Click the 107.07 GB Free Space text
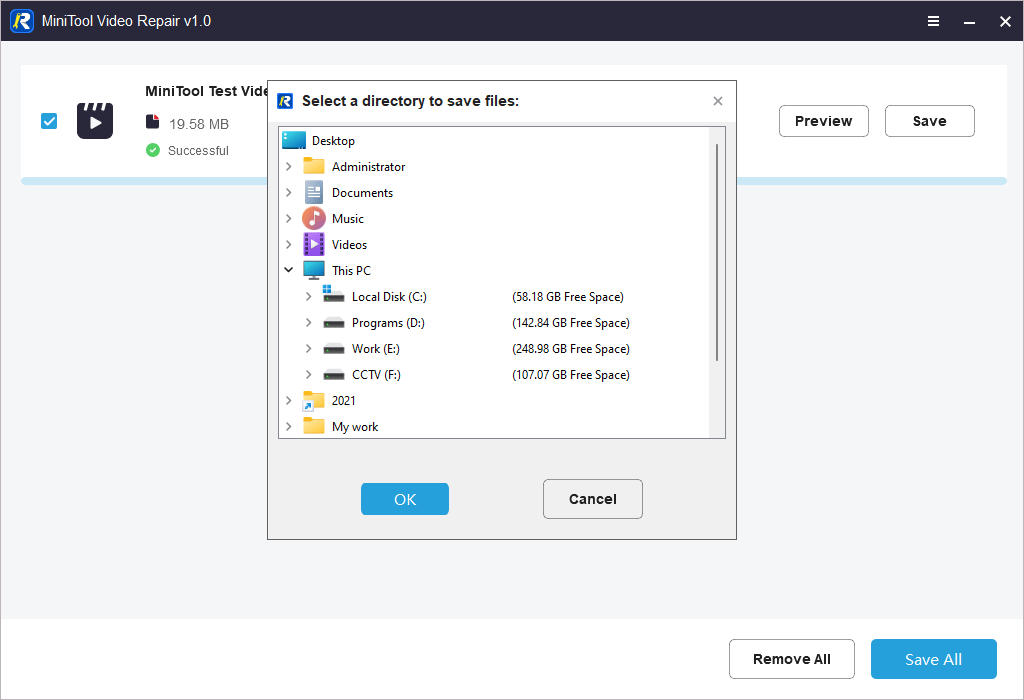 [x=571, y=375]
